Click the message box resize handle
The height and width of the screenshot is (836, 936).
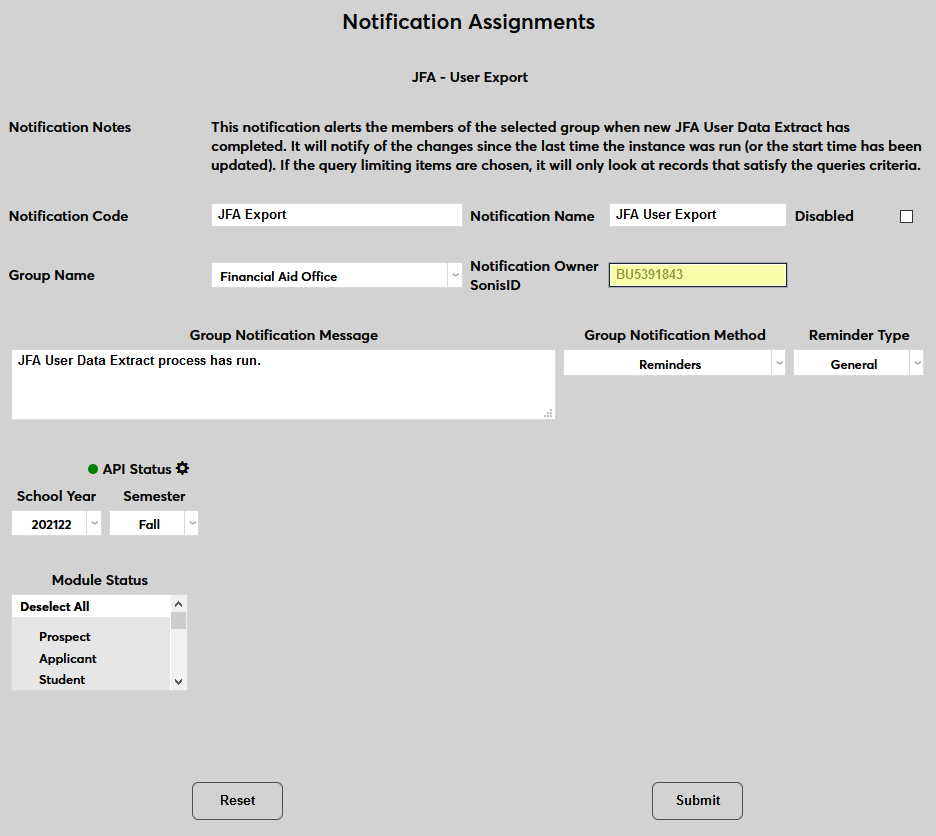point(548,413)
